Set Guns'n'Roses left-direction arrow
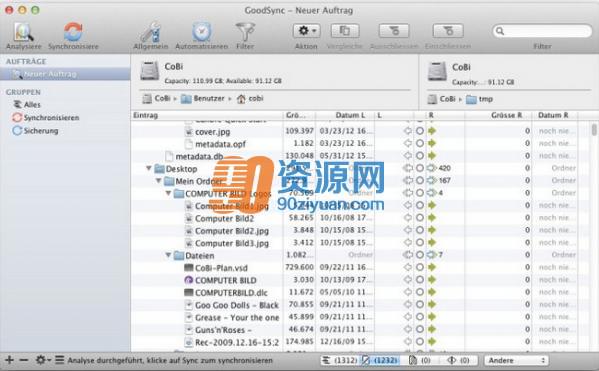 pyautogui.click(x=408, y=329)
